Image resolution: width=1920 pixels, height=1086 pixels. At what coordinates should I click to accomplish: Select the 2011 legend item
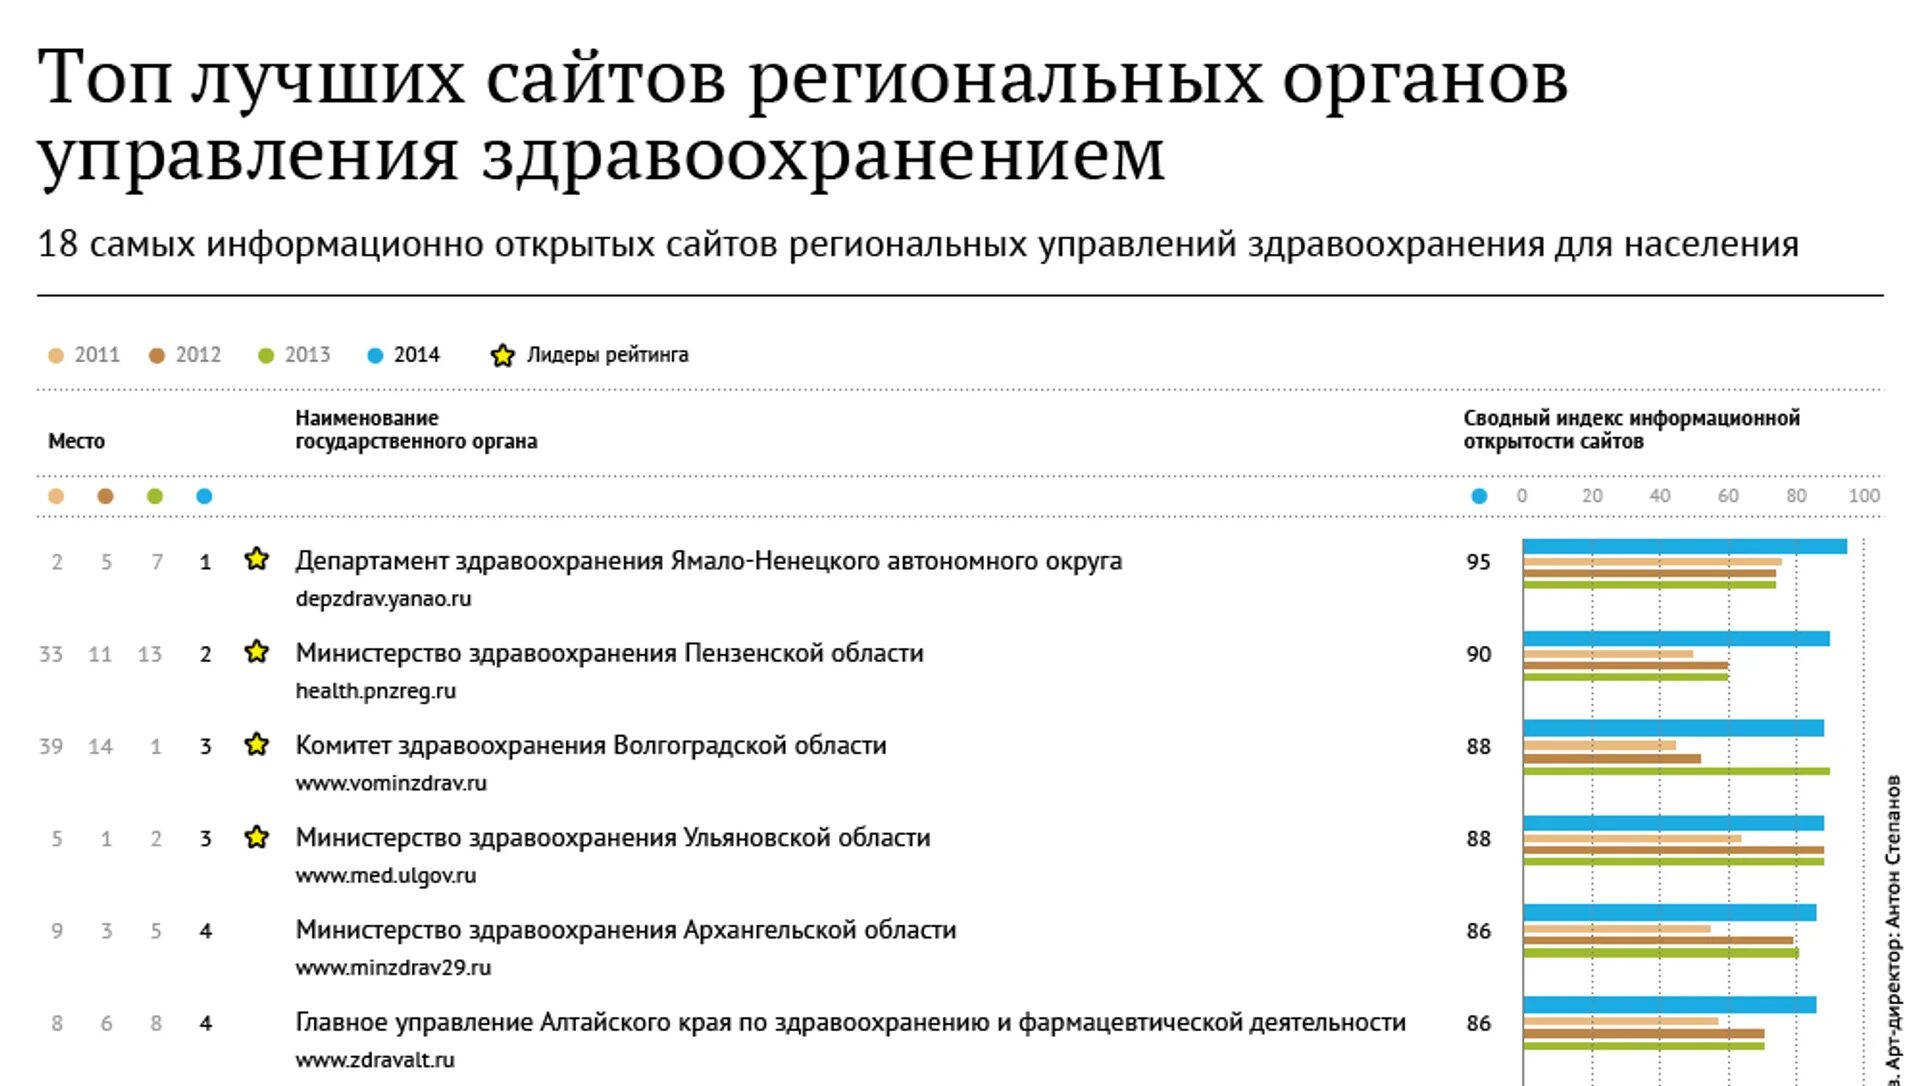coord(84,355)
